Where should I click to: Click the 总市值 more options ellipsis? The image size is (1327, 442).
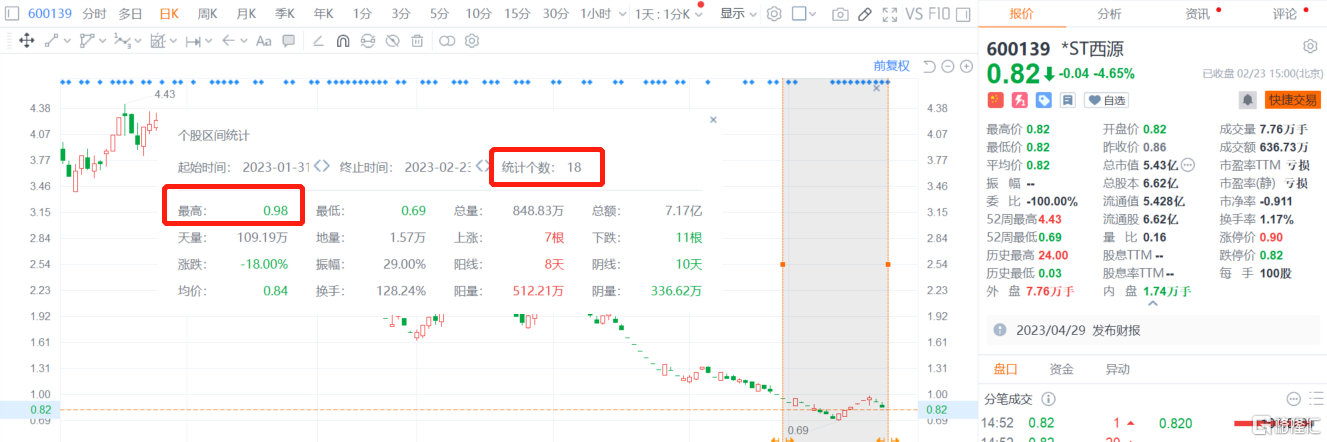(1188, 165)
